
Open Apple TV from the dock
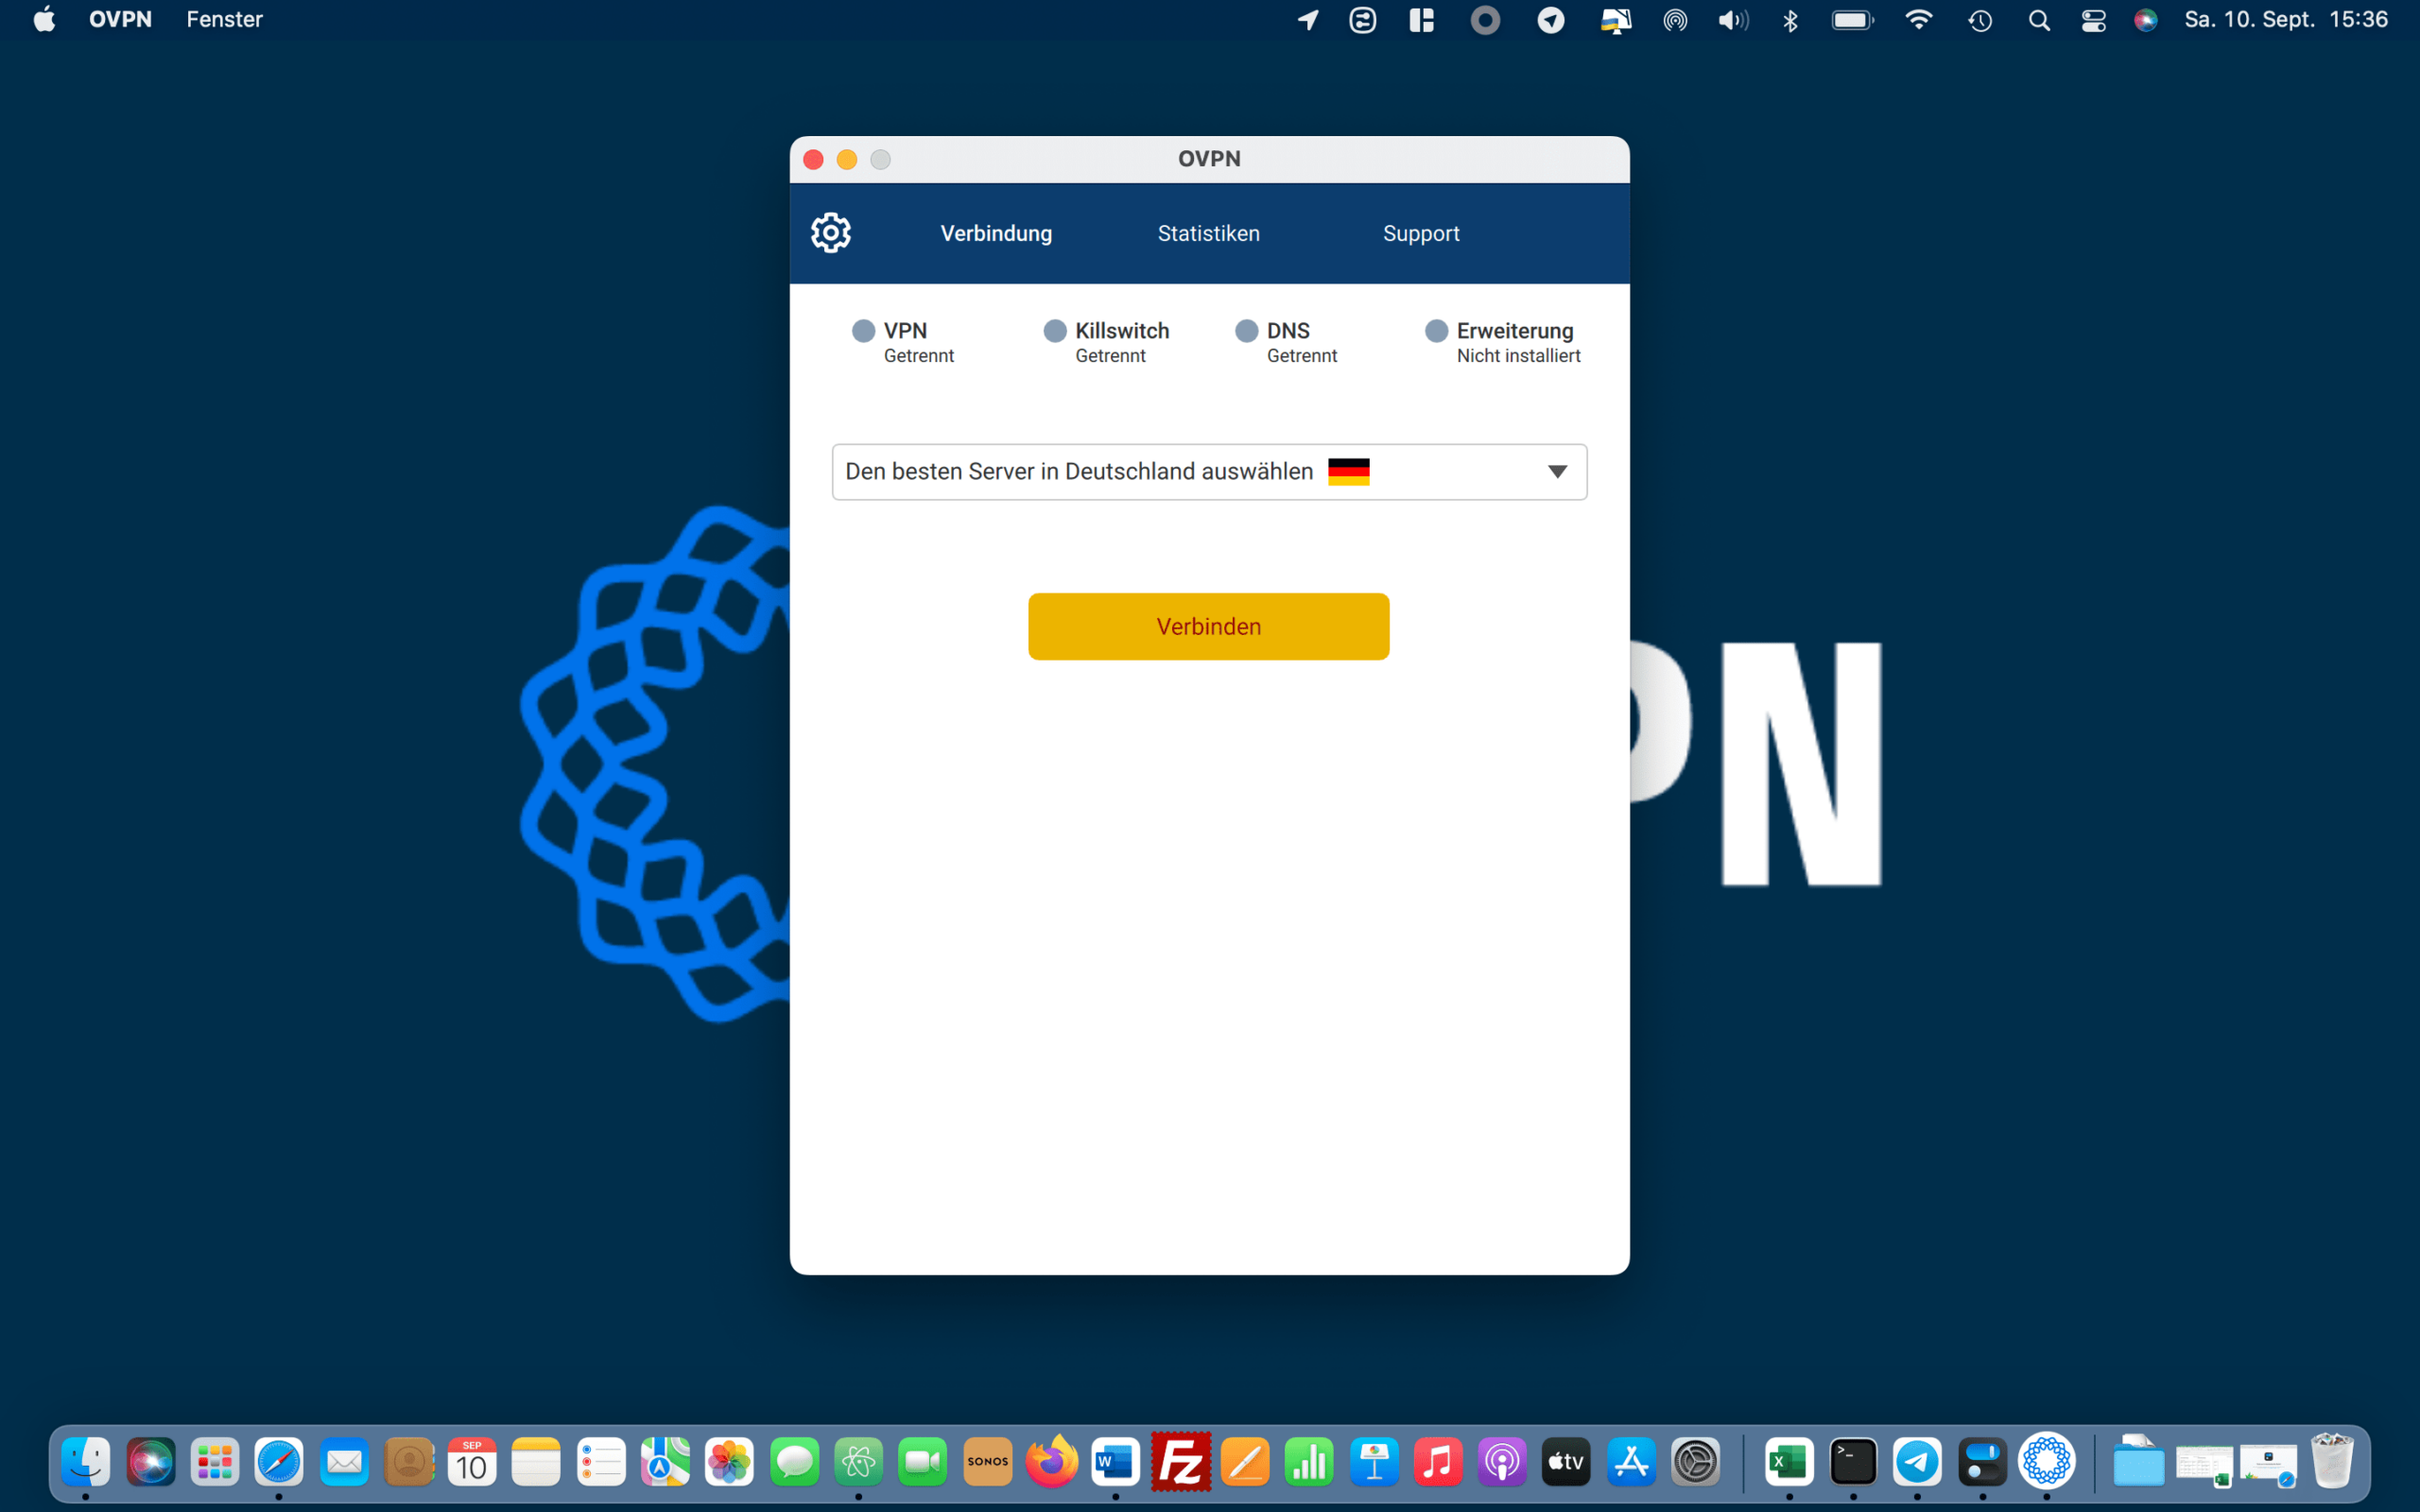click(1566, 1462)
